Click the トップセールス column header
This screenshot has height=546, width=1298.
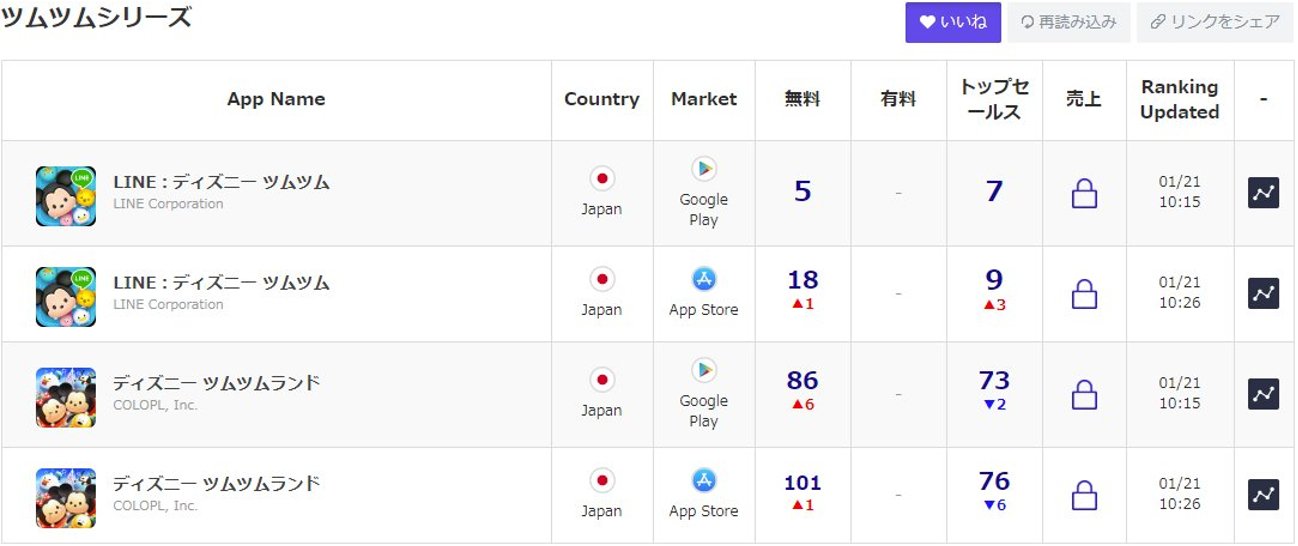tap(994, 99)
